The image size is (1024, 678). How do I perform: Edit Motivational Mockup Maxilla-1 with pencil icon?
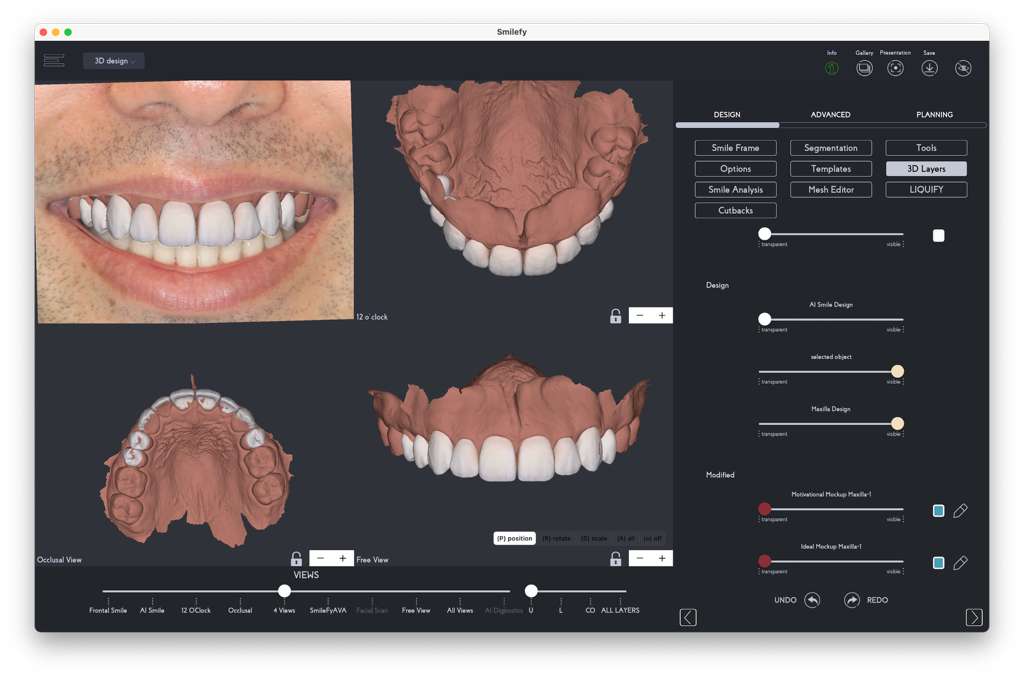coord(960,511)
